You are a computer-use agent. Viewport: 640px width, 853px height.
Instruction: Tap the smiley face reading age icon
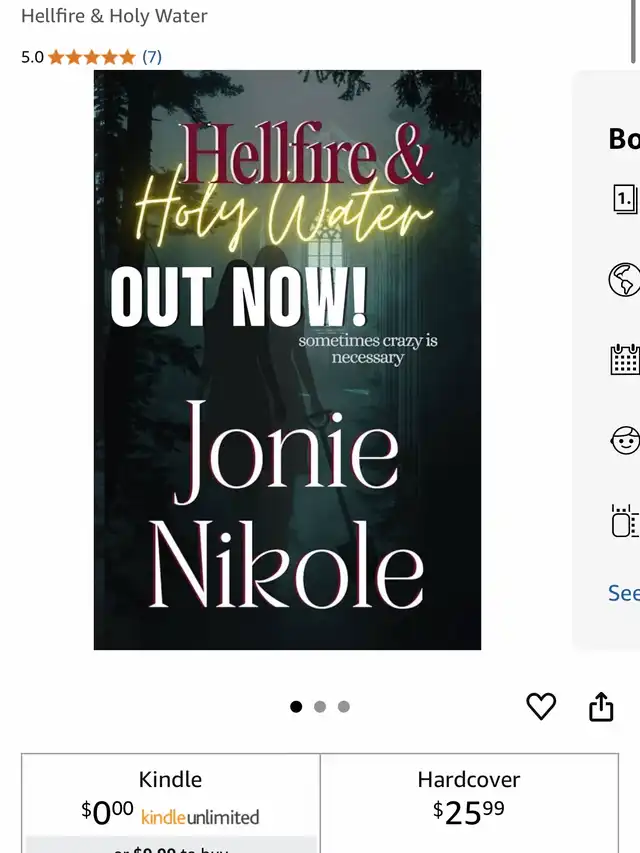click(625, 440)
